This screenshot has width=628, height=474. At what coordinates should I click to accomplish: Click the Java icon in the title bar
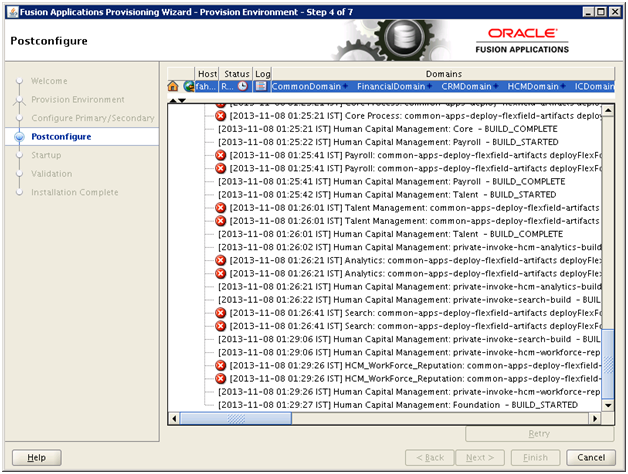pos(13,12)
